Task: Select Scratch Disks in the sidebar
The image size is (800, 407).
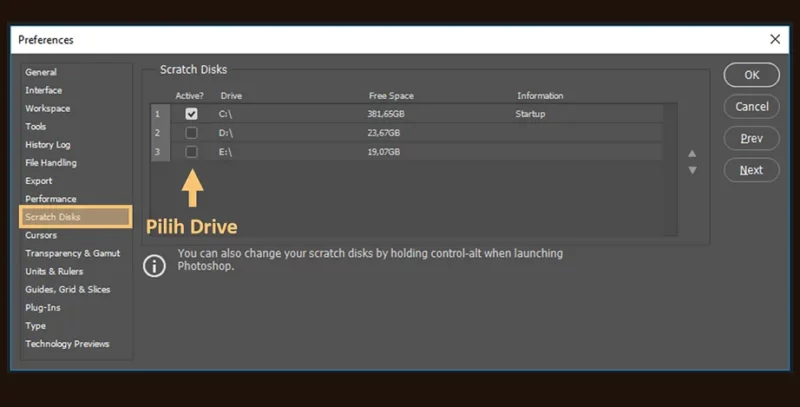Action: [x=76, y=217]
